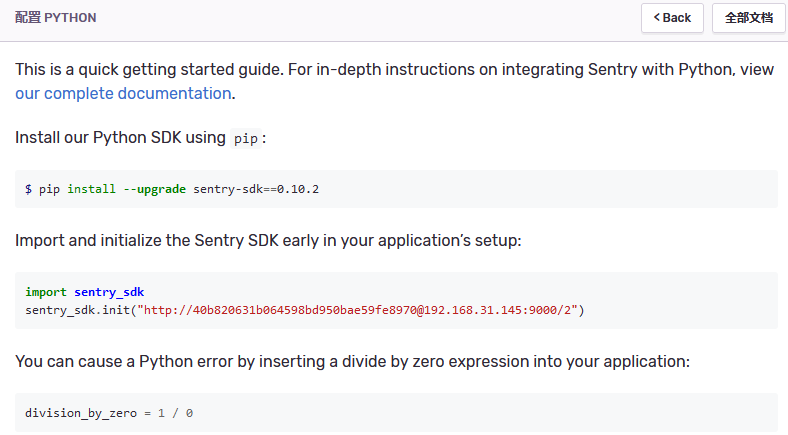Open the 全部文档 full documentation button
Image resolution: width=788 pixels, height=435 pixels.
pyautogui.click(x=748, y=18)
